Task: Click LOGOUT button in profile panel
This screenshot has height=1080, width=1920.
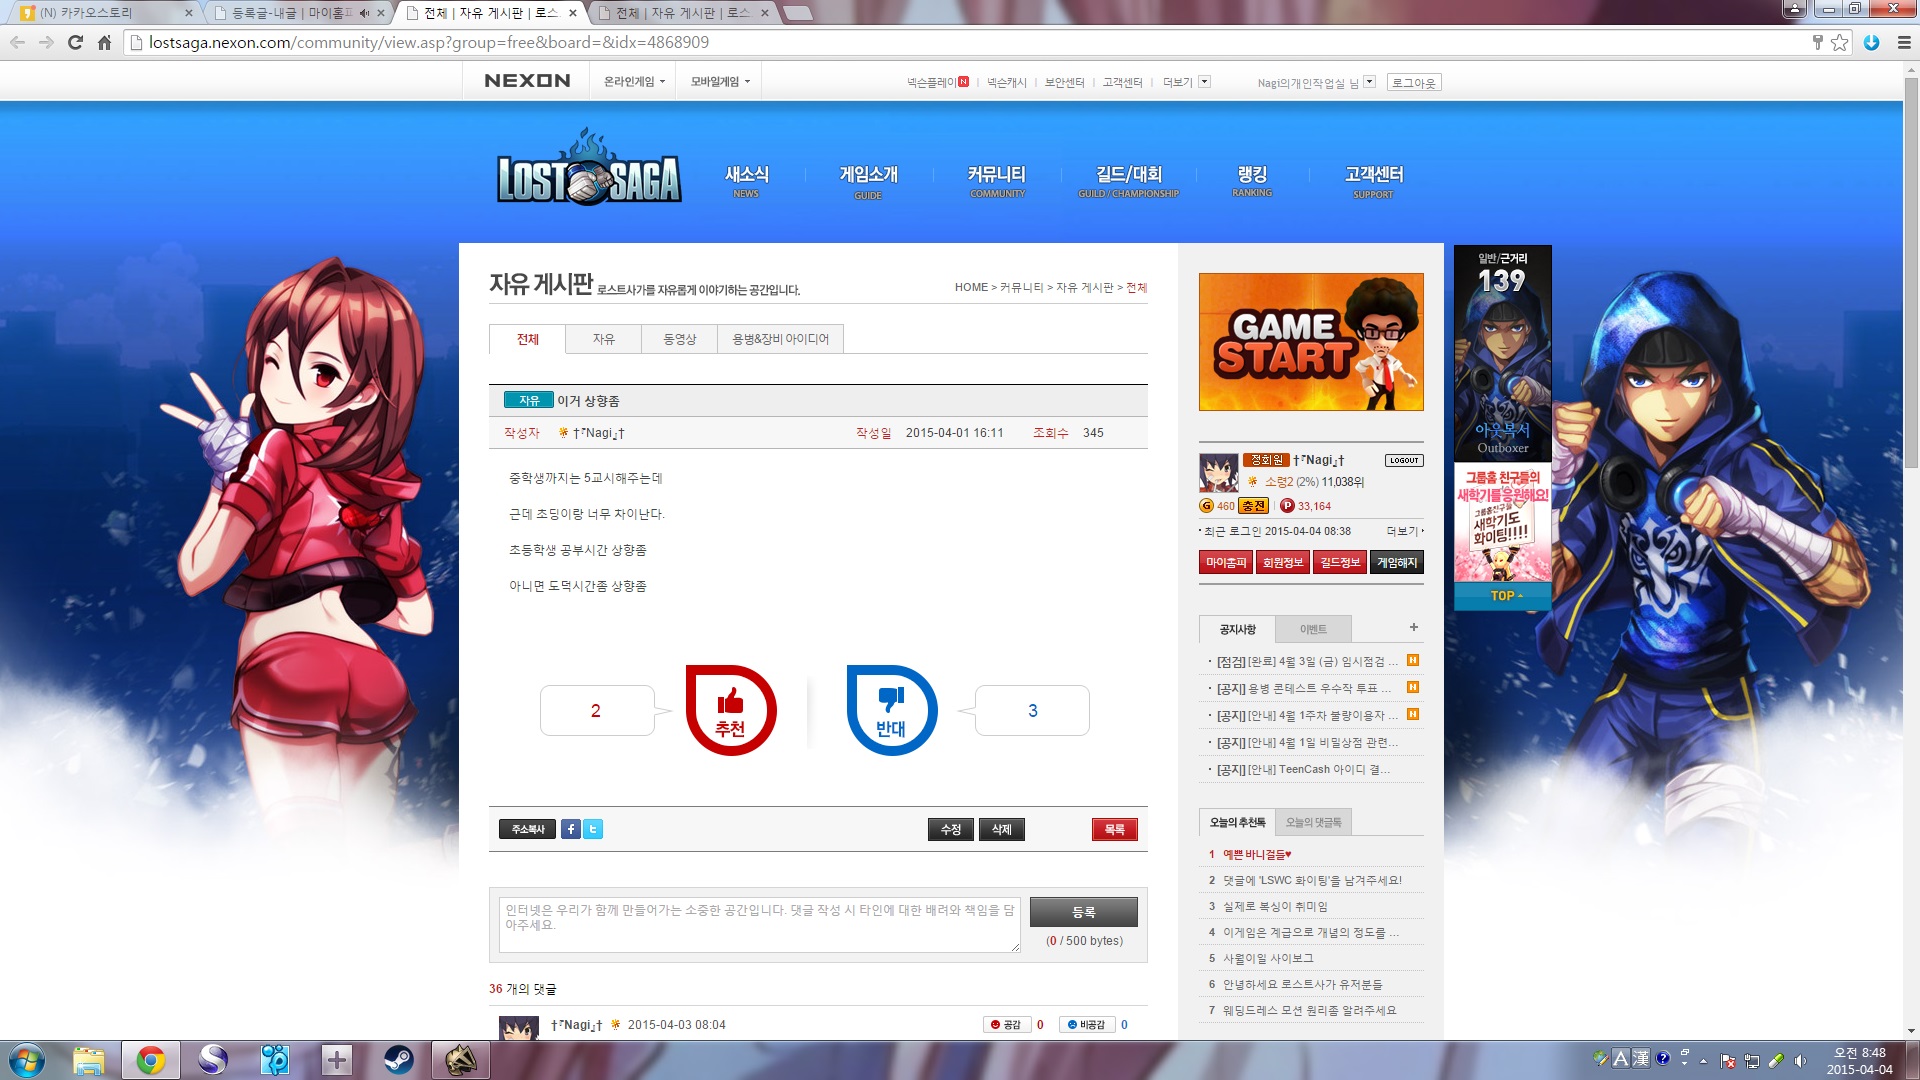Action: click(1404, 460)
